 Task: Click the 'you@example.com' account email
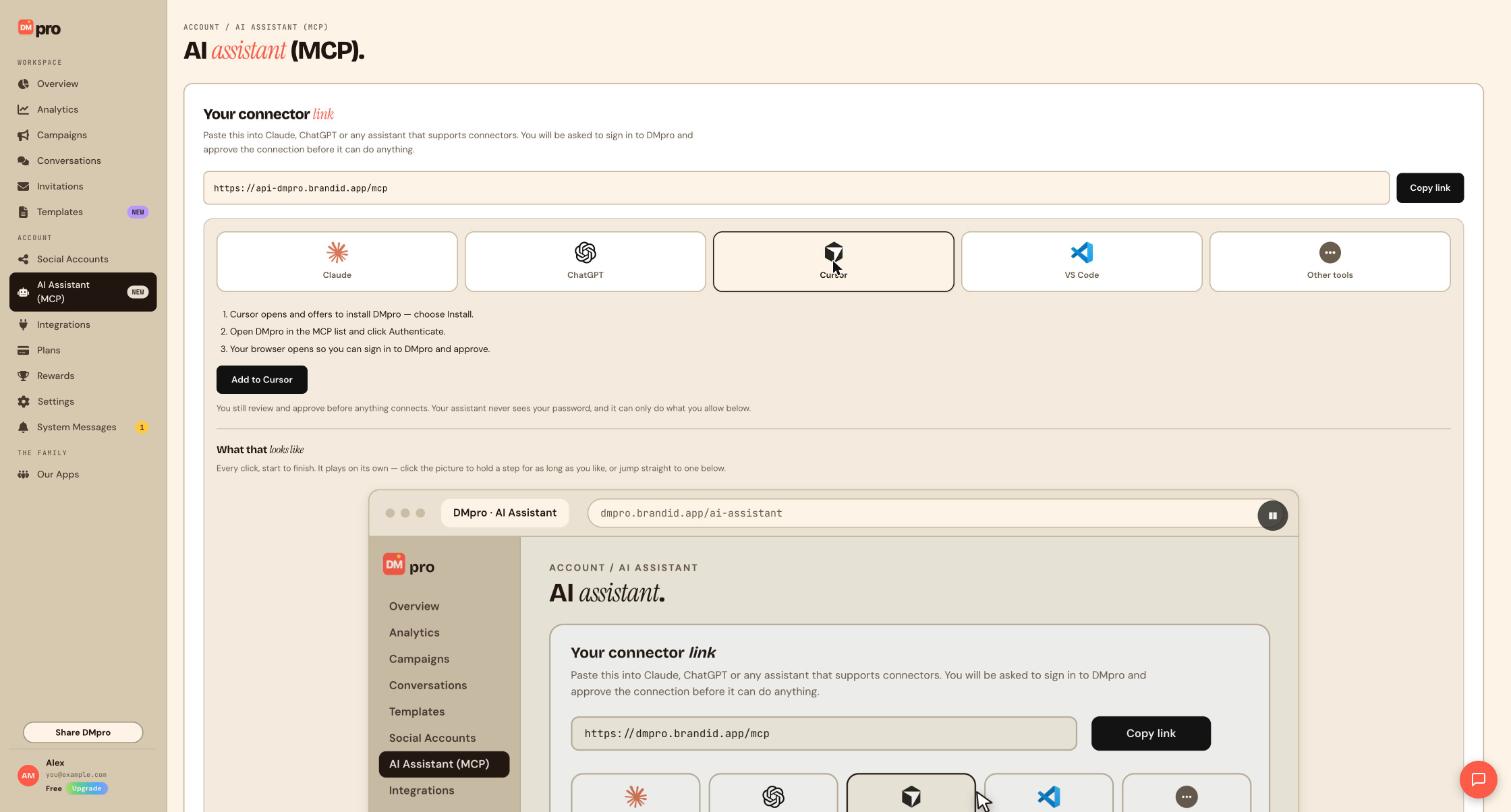(x=76, y=775)
